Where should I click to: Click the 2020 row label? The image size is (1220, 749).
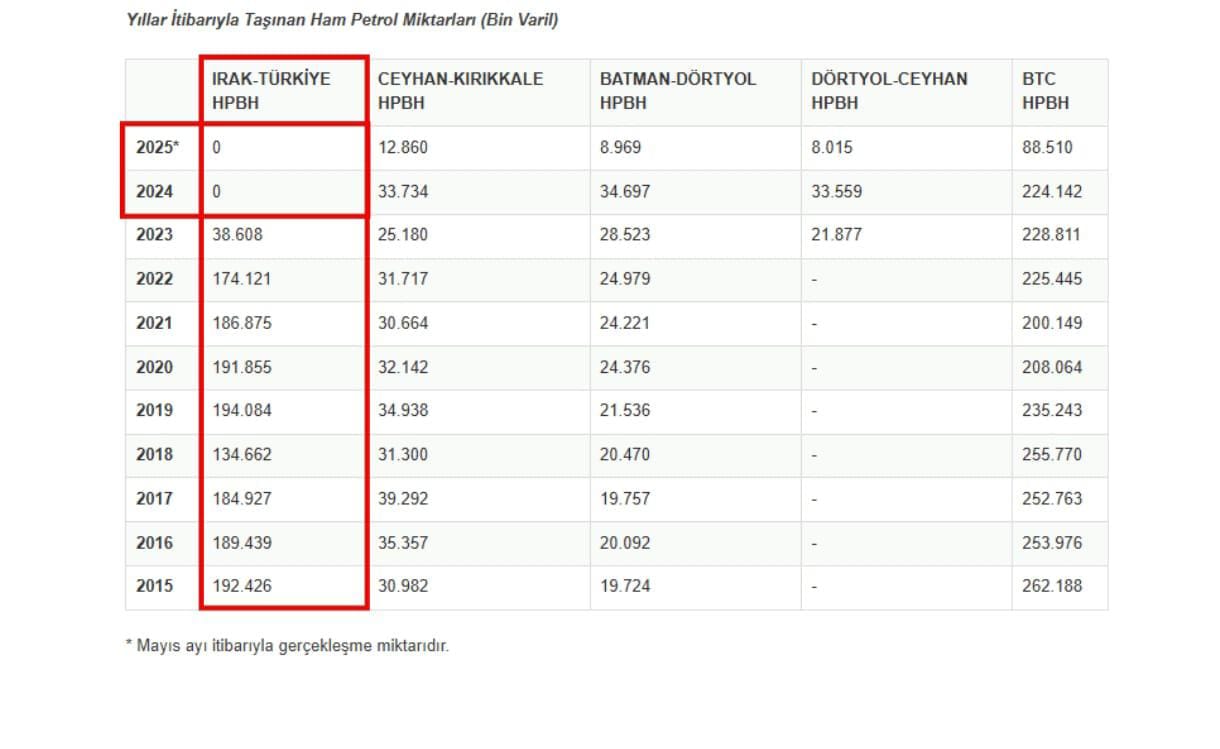[154, 367]
